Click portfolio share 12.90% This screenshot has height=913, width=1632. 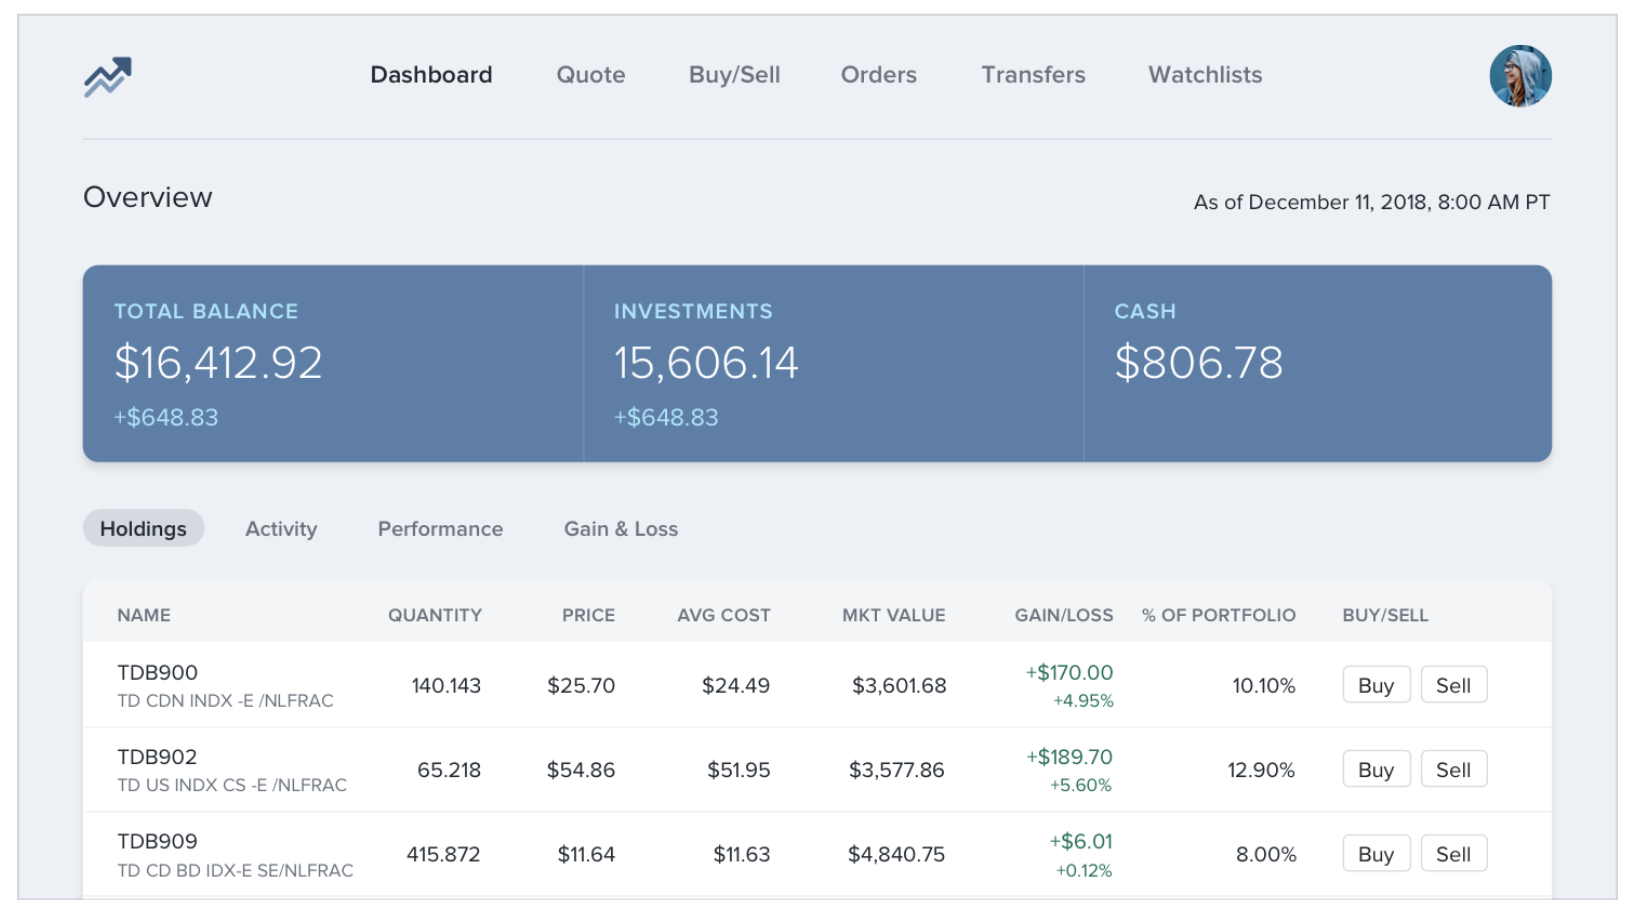1261,770
